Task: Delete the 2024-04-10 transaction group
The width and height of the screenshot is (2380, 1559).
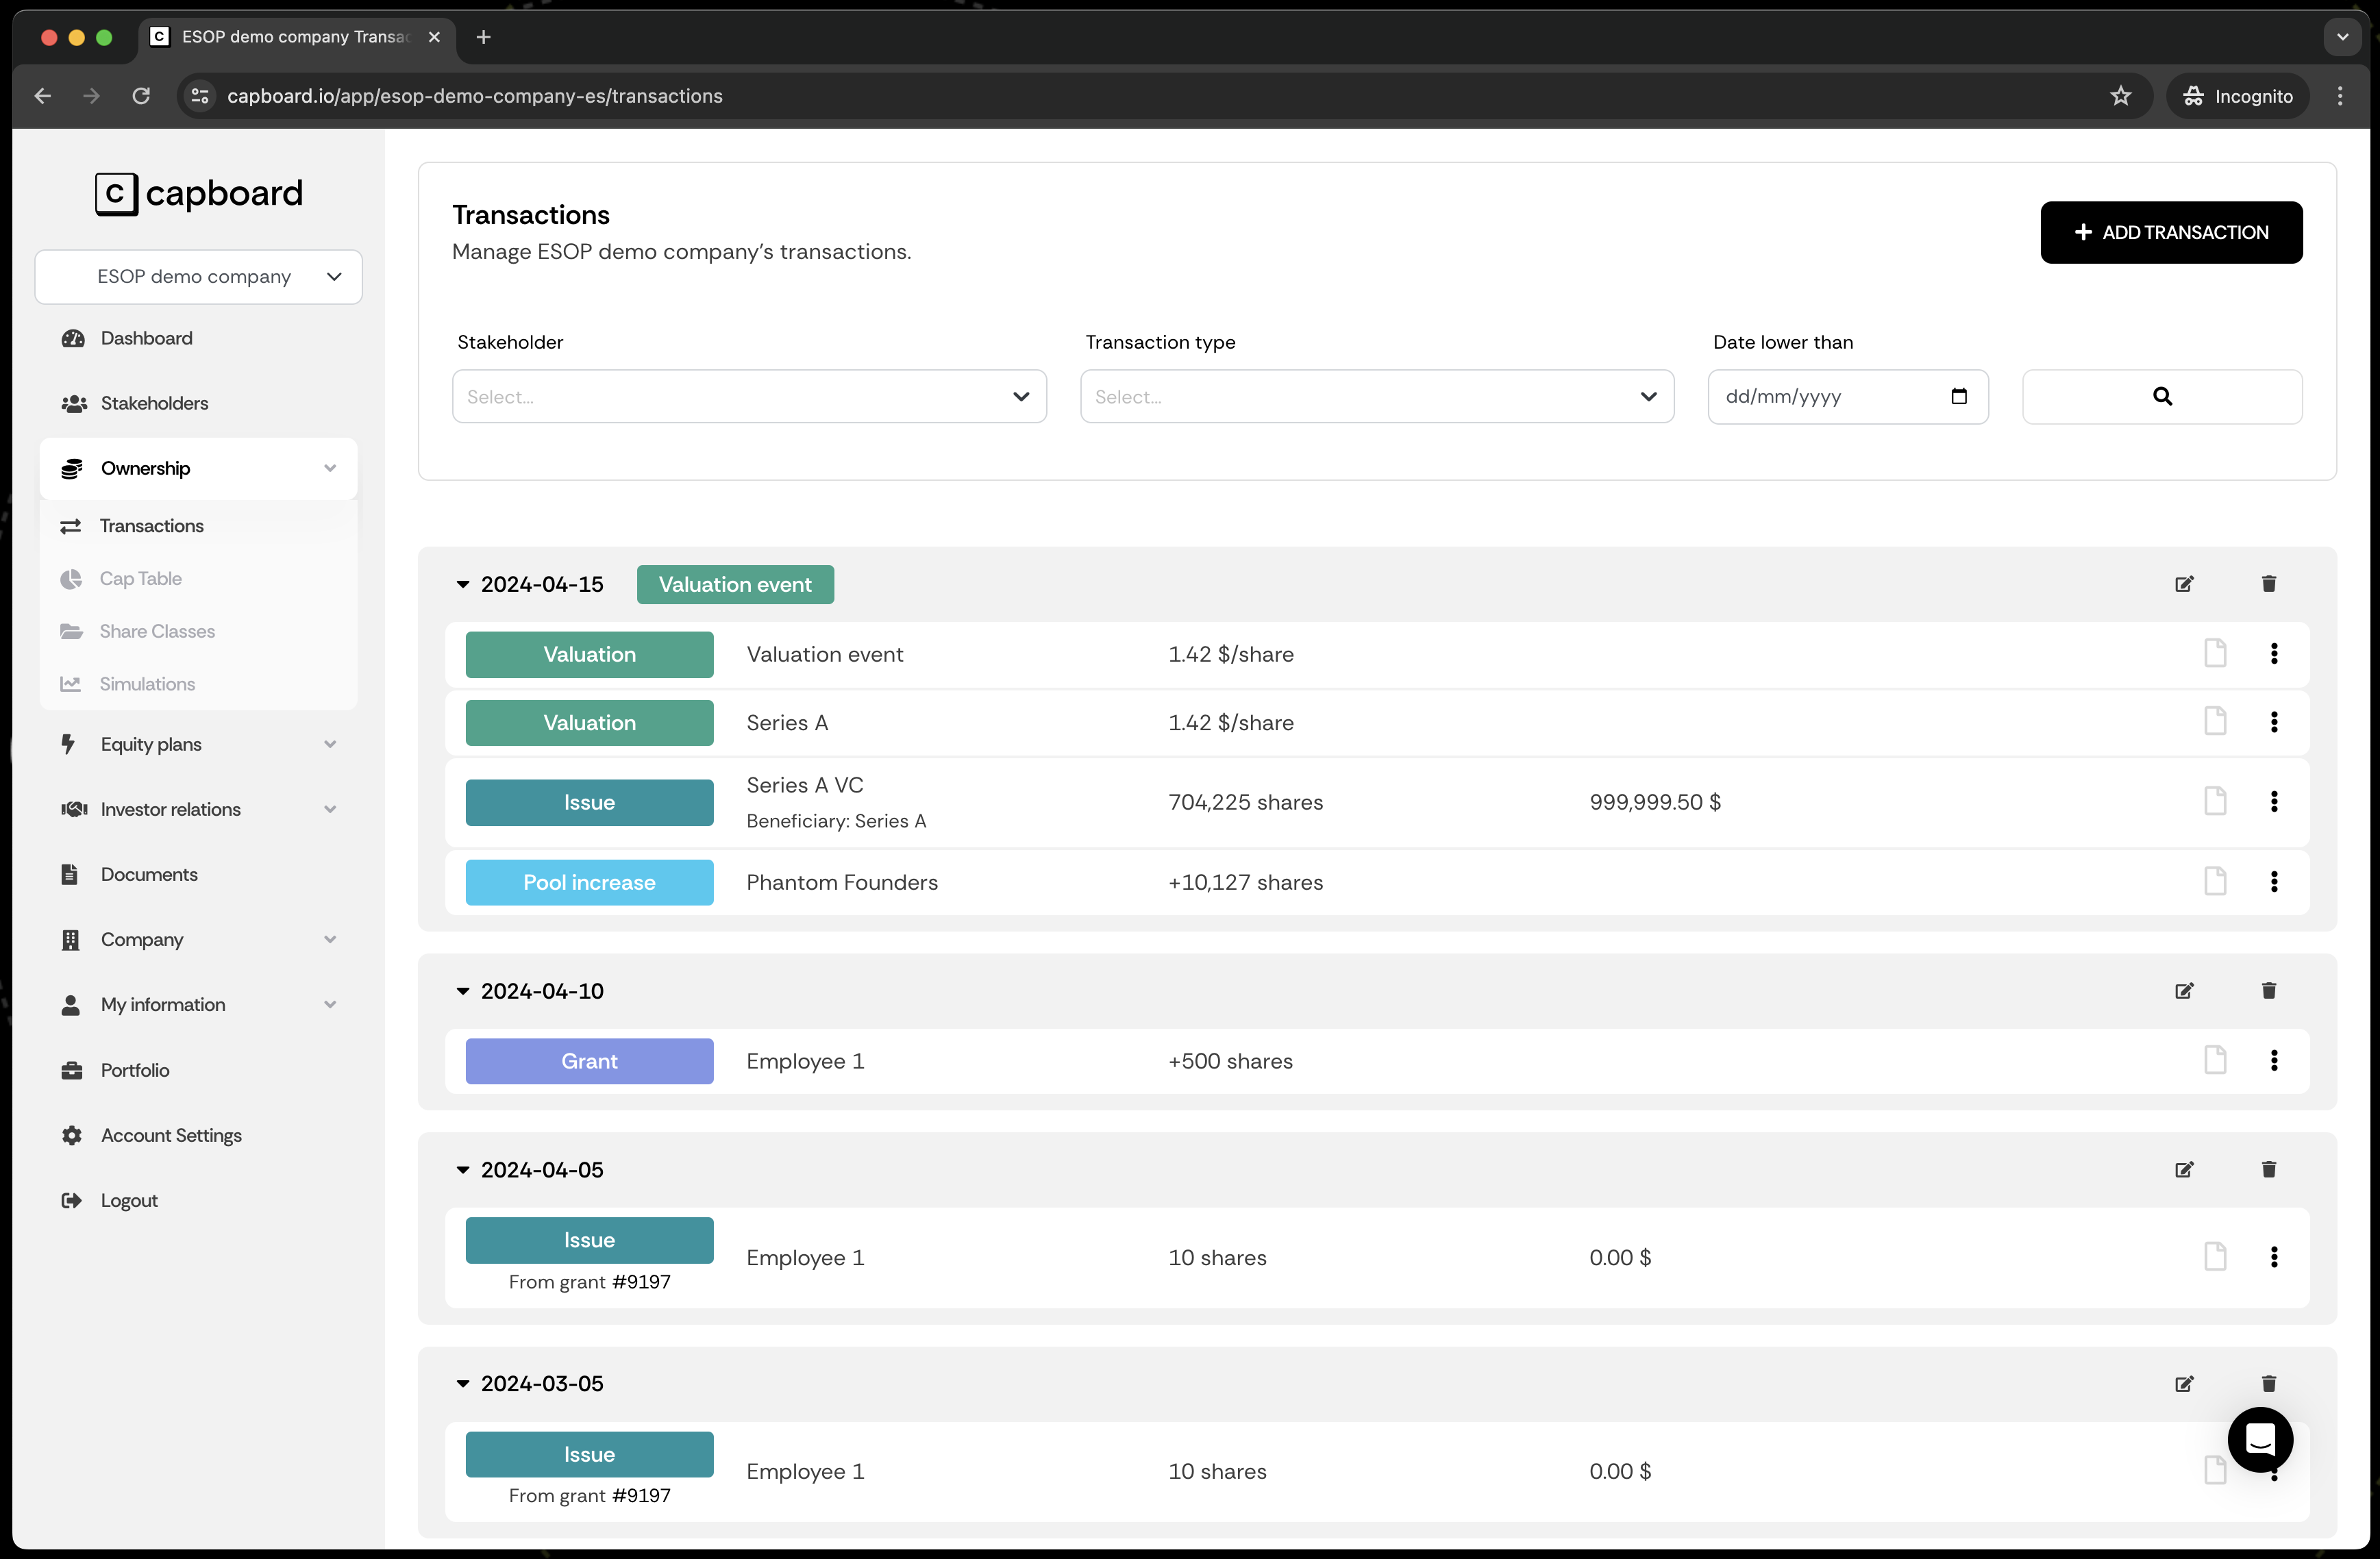Action: click(2268, 990)
